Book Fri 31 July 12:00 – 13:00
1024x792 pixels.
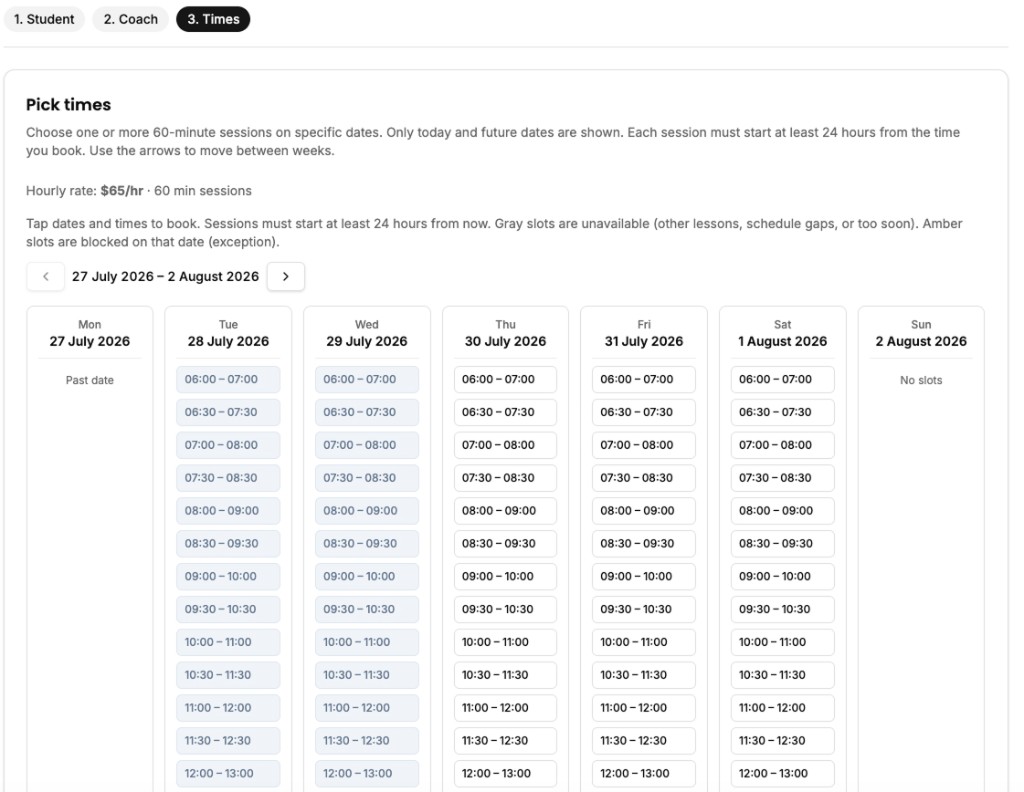click(644, 774)
